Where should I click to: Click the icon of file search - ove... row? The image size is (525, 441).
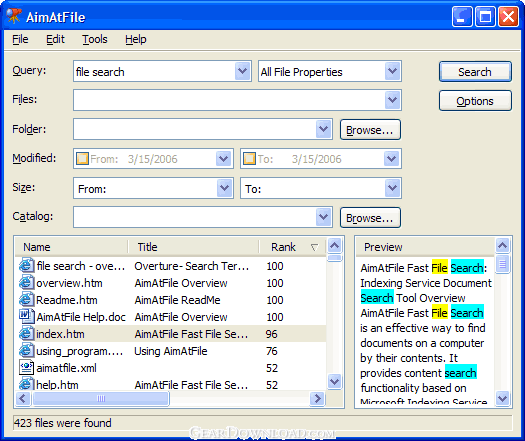[26, 266]
